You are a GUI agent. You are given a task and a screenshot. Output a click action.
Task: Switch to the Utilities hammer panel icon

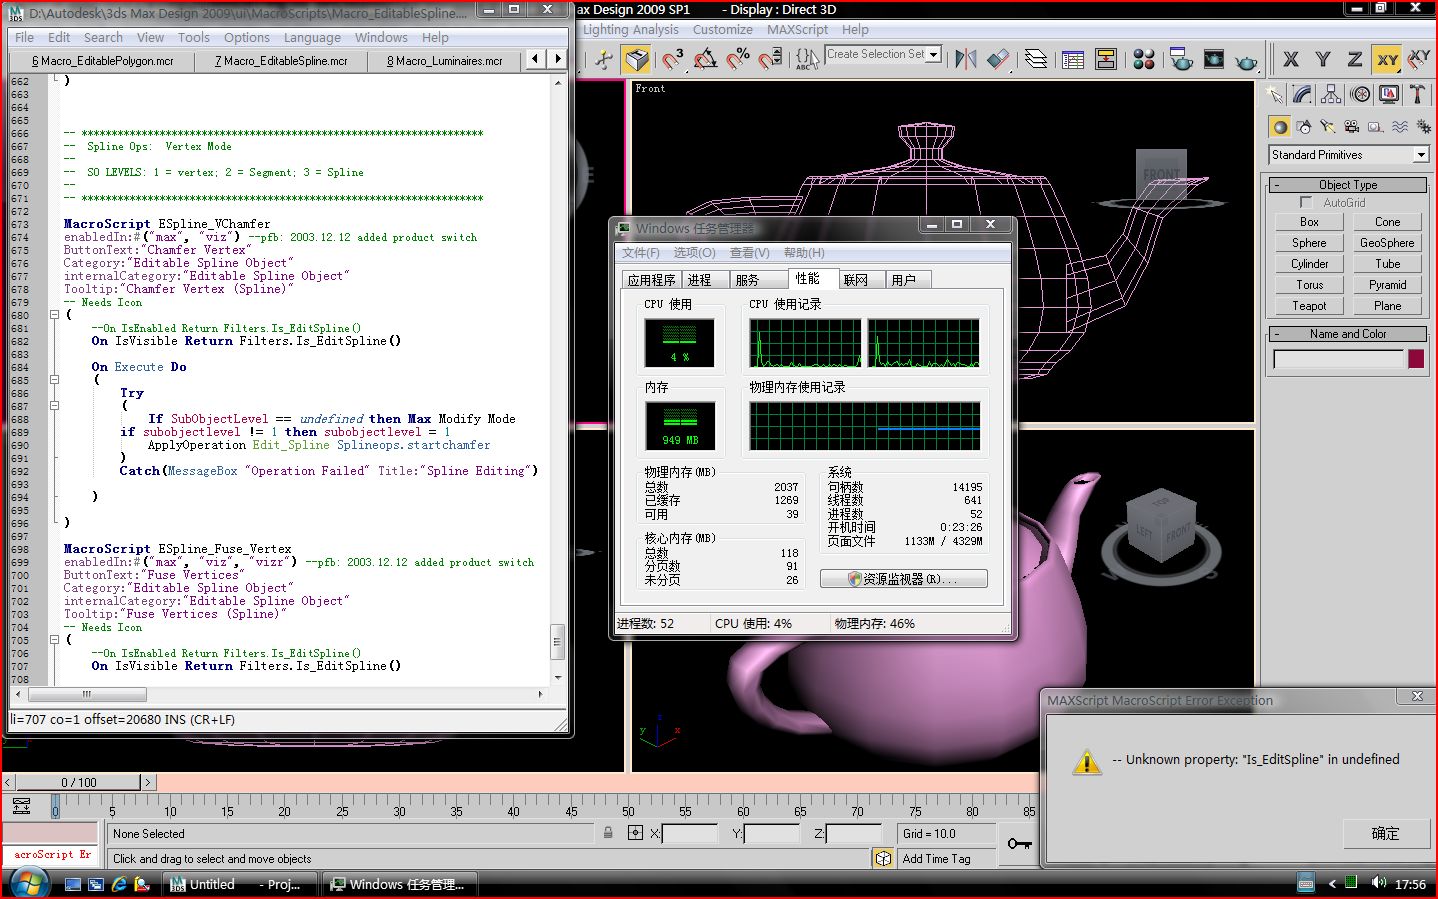[x=1417, y=95]
